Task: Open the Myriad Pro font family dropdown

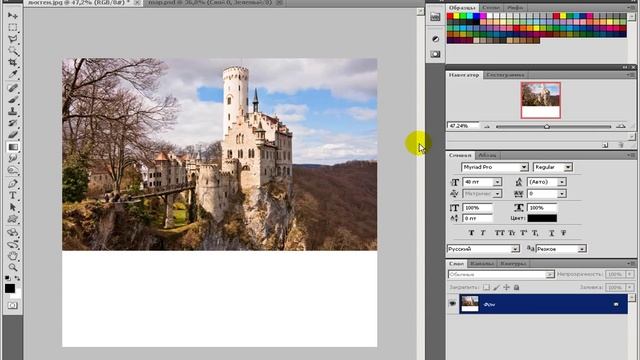Action: (524, 167)
